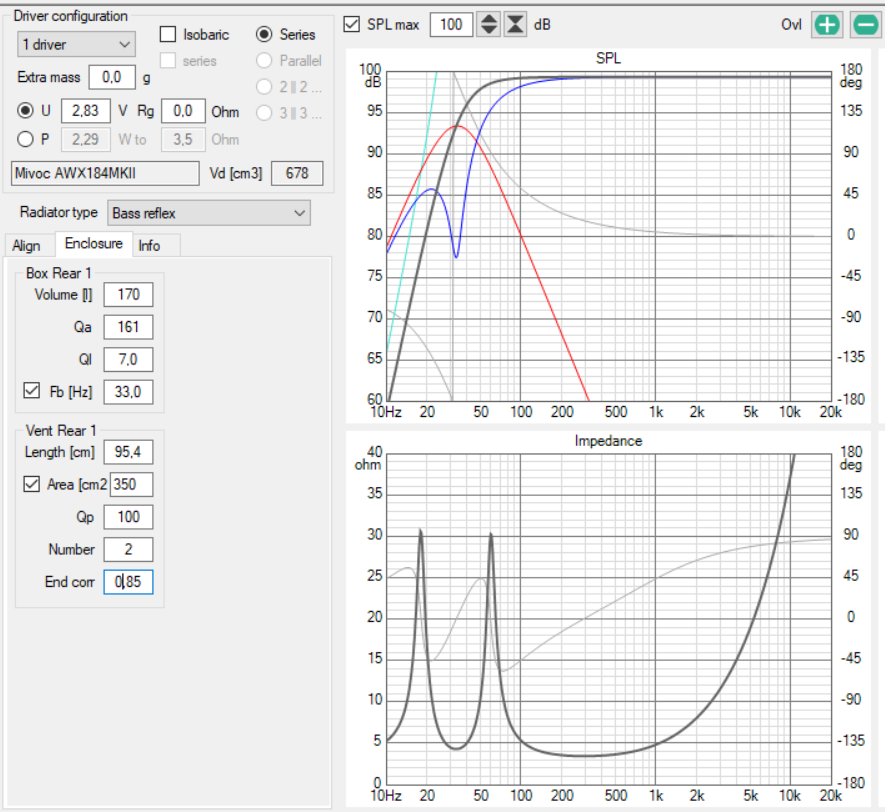Choose the Series radio option
The width and height of the screenshot is (885, 812).
[265, 35]
